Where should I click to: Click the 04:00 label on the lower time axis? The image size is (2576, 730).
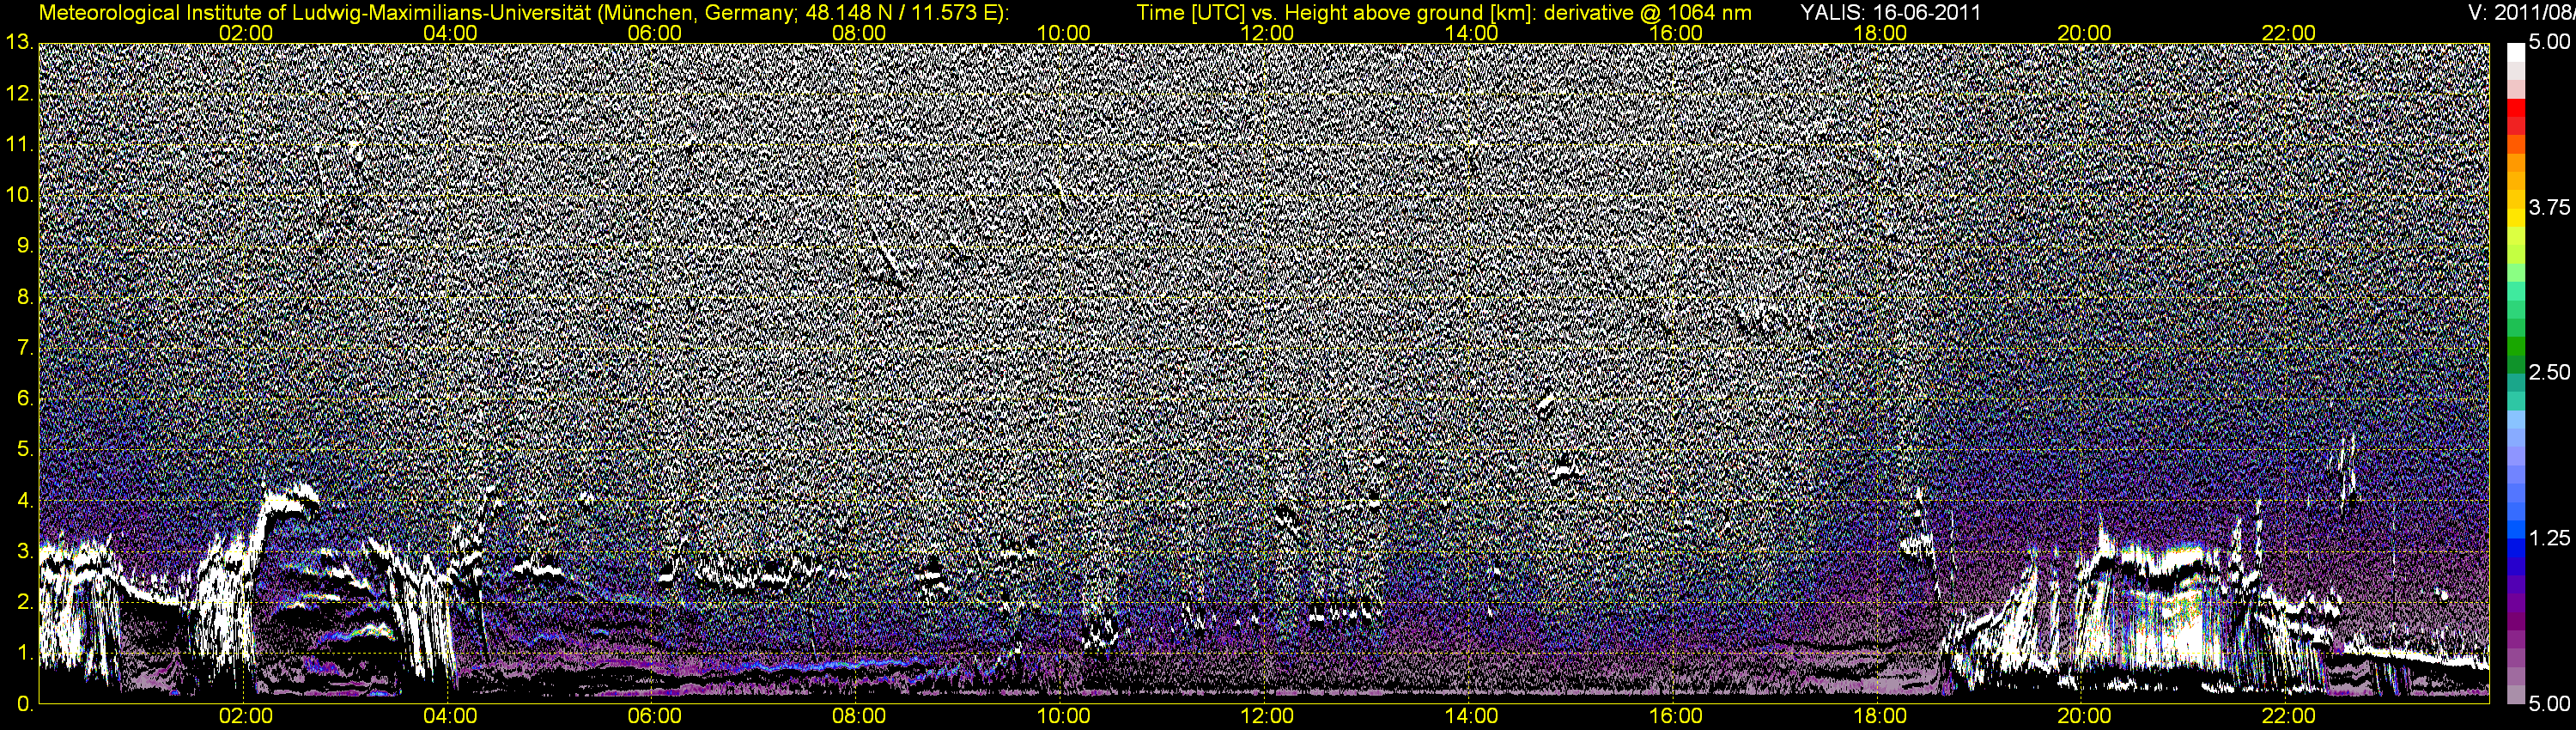click(450, 716)
